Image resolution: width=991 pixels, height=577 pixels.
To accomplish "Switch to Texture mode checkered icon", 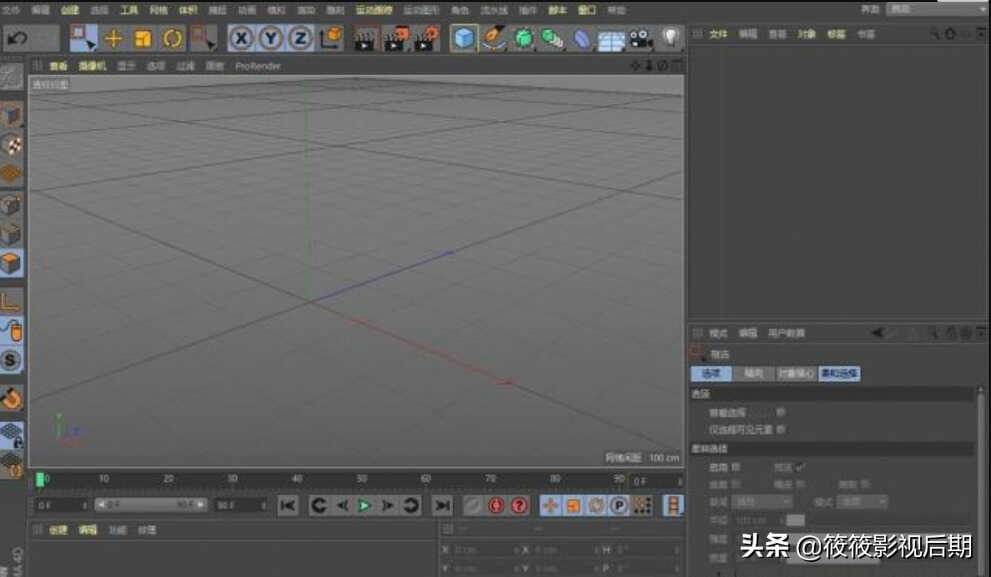I will pos(11,145).
